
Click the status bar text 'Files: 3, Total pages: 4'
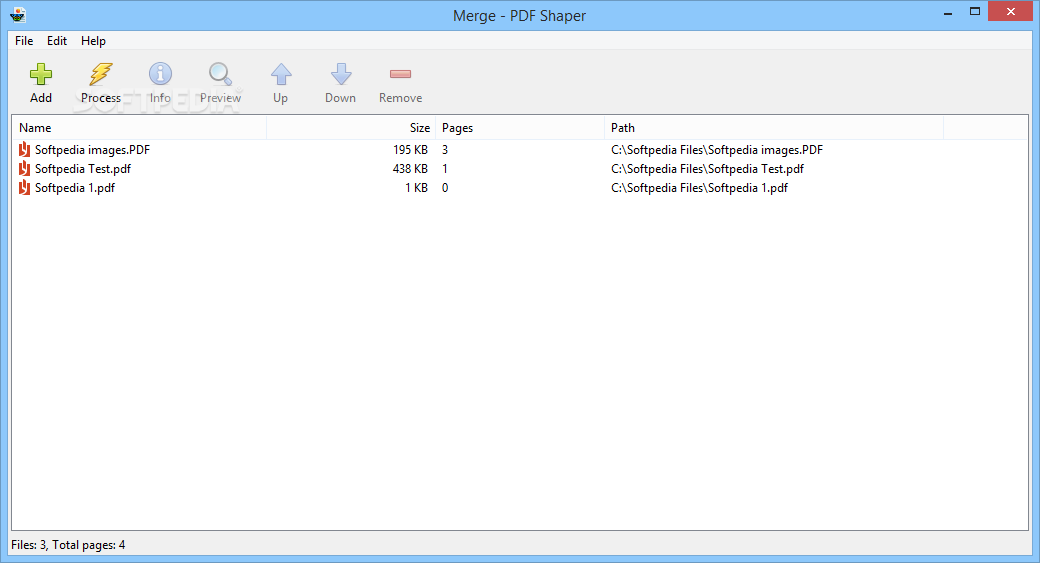(68, 544)
